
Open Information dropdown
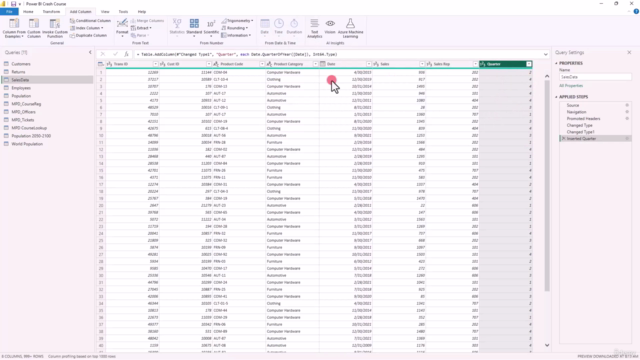click(236, 36)
